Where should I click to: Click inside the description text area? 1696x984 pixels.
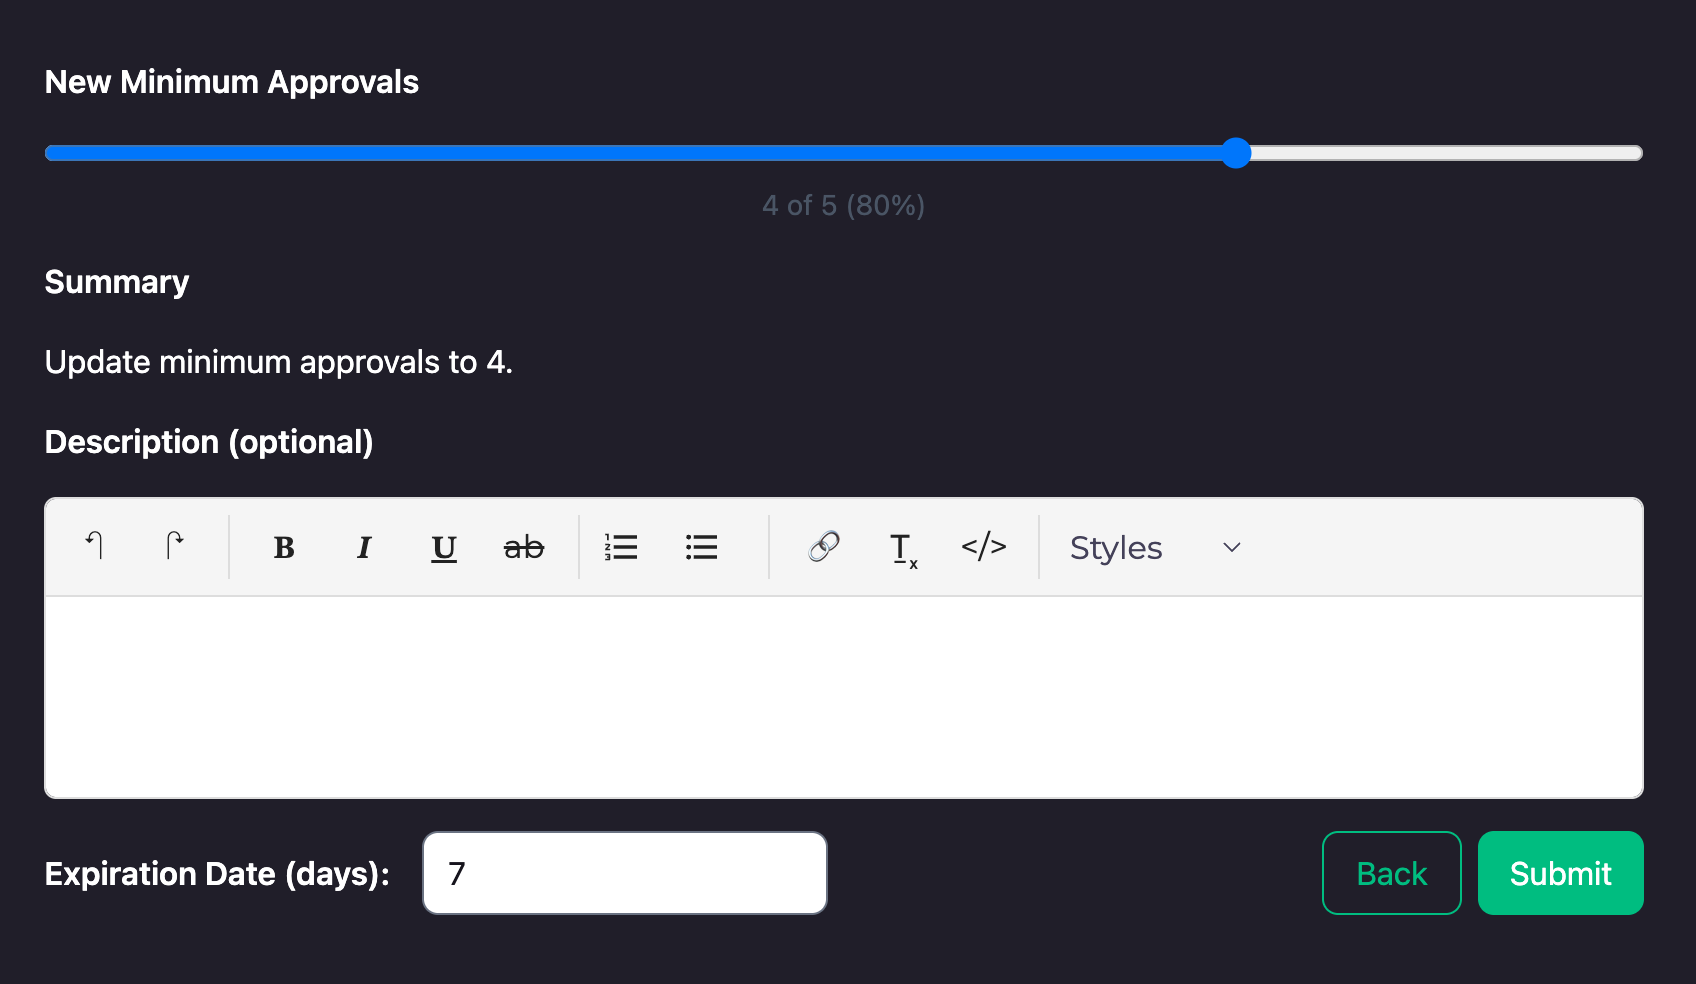coord(844,697)
